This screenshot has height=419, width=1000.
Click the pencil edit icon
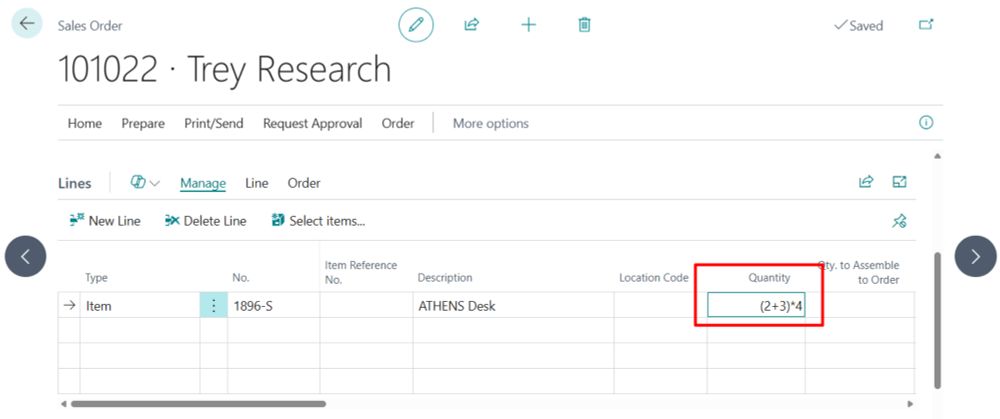tap(416, 25)
